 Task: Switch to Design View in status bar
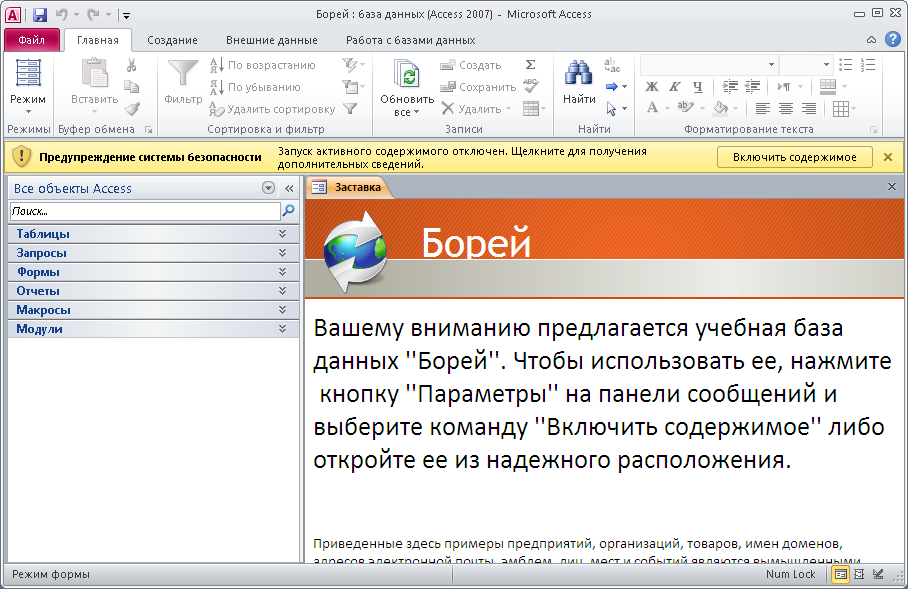pos(878,574)
